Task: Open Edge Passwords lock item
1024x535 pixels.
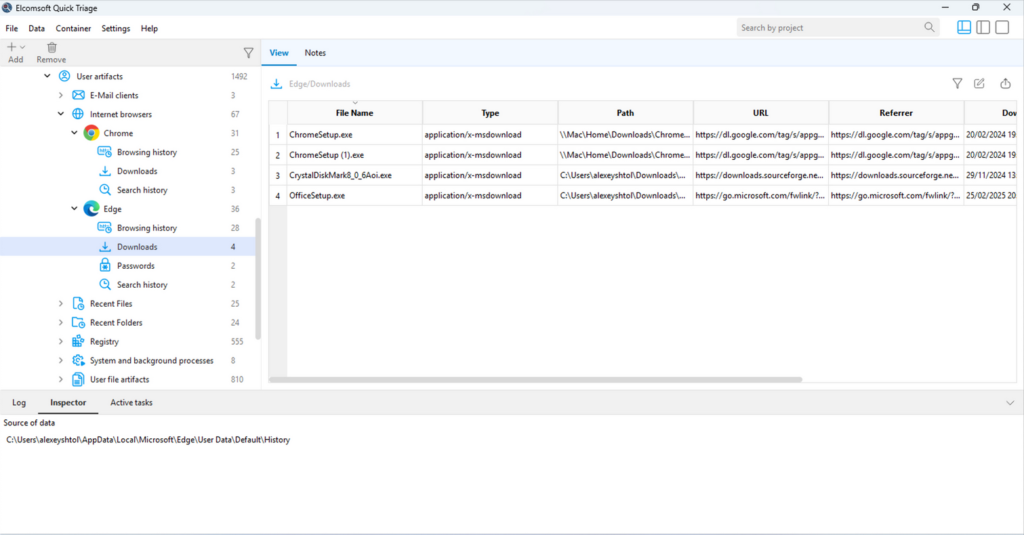Action: [135, 266]
